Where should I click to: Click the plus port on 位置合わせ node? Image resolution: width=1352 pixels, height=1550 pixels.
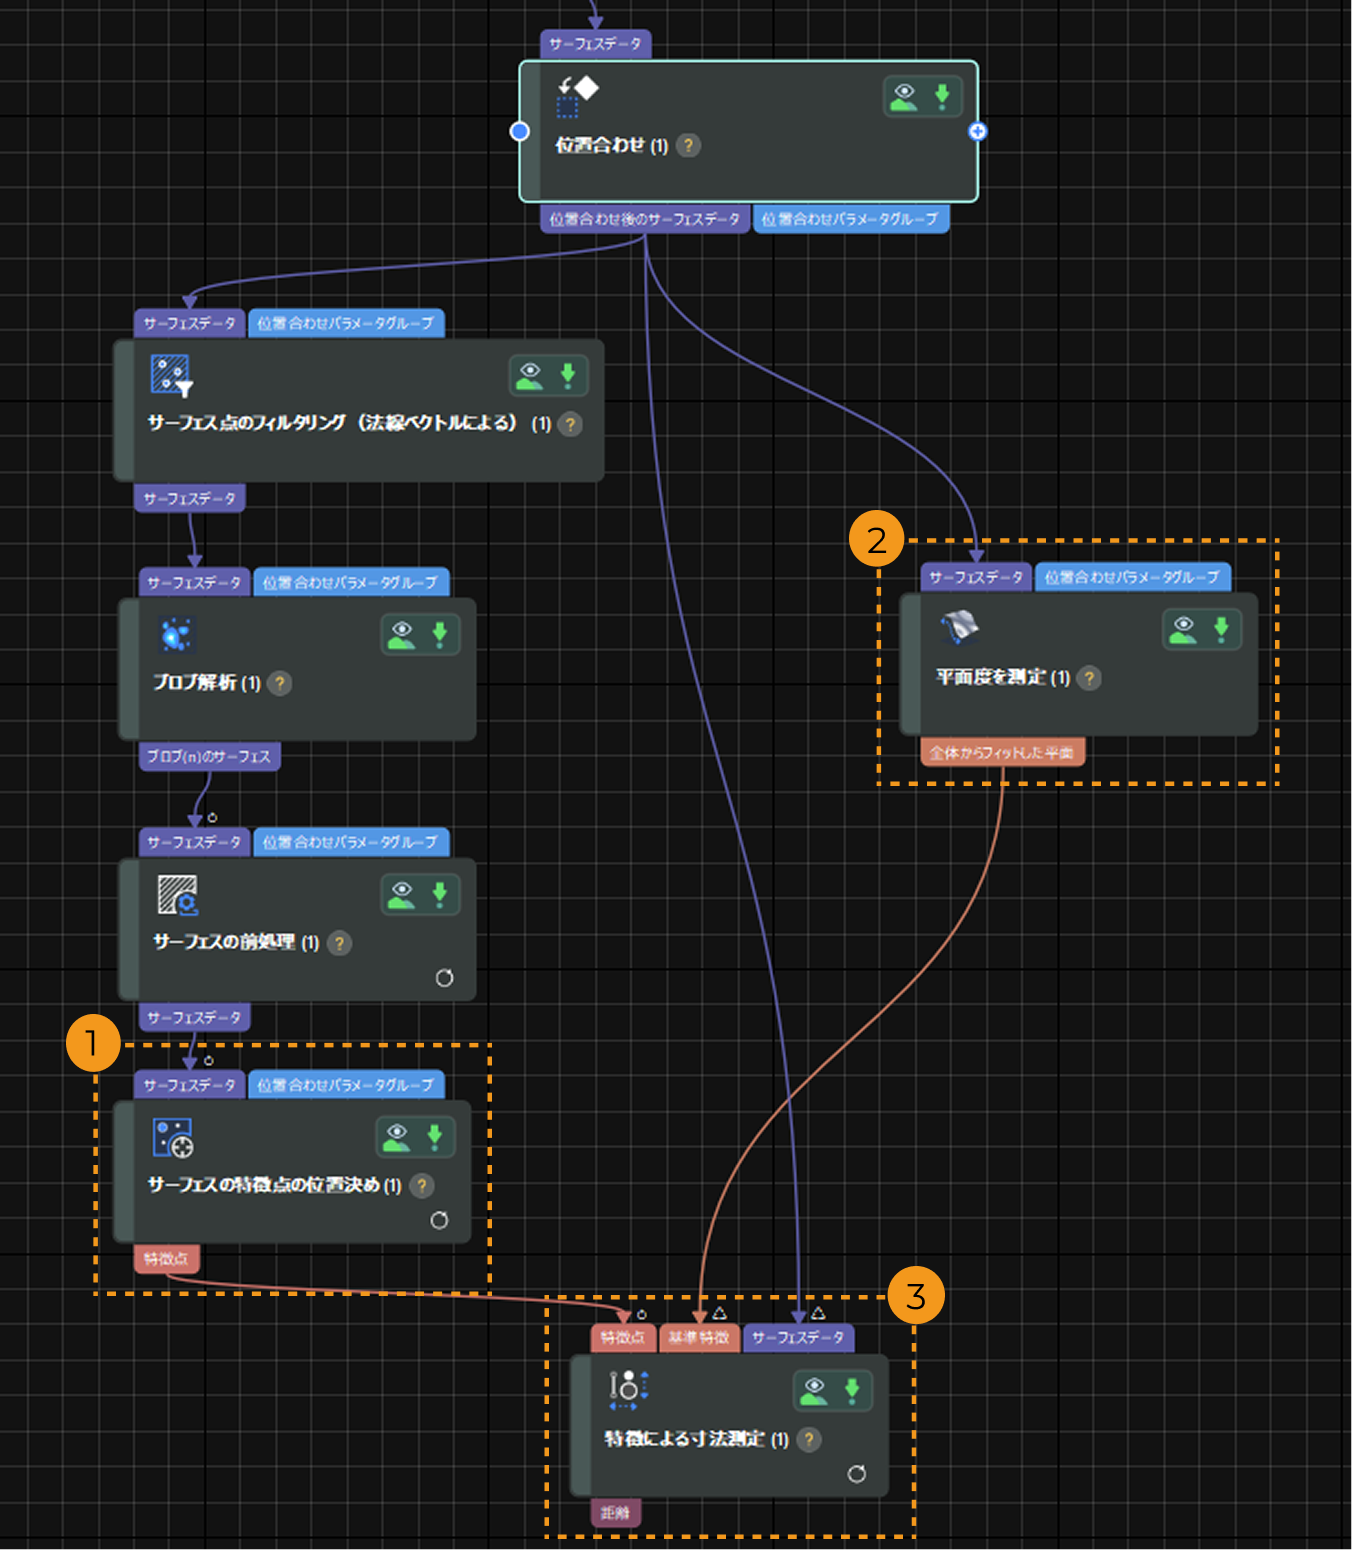tap(978, 132)
